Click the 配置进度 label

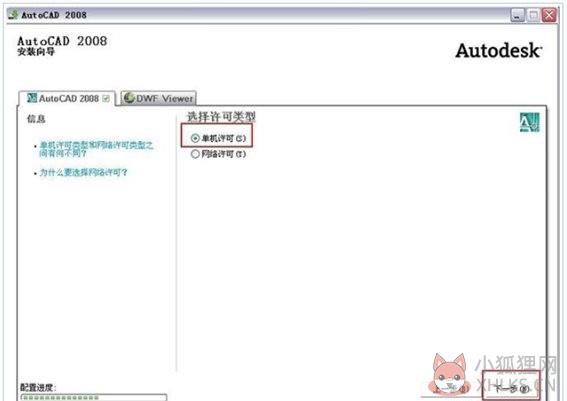[x=38, y=388]
